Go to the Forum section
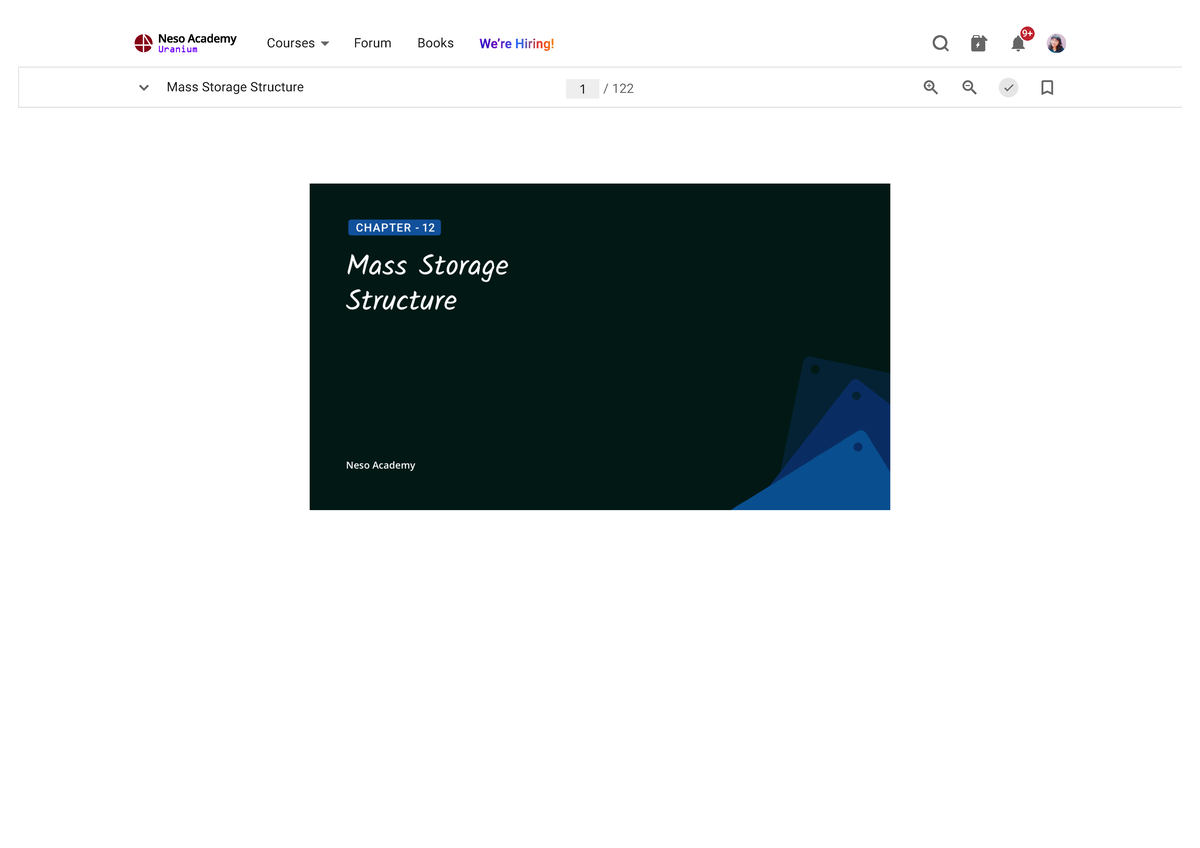Screen dimensions: 1200x848 (x=372, y=43)
